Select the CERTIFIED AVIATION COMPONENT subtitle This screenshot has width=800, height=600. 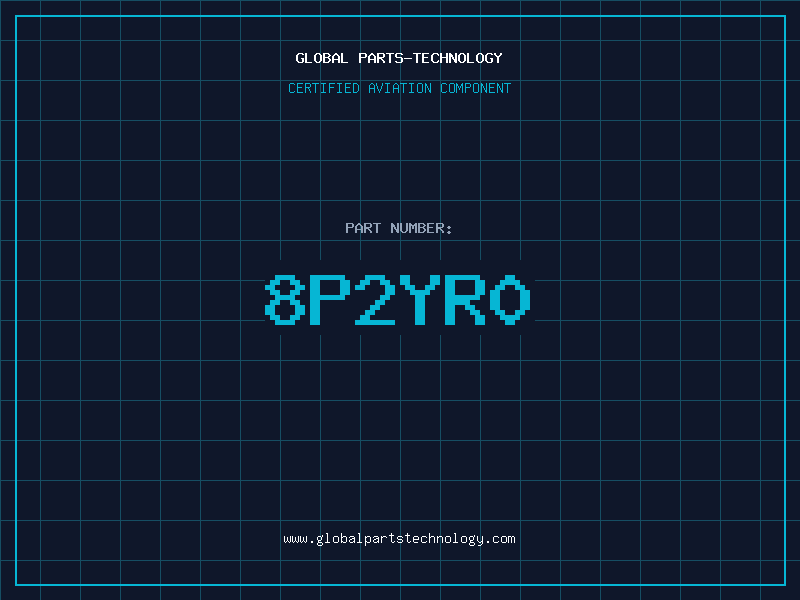[x=399, y=88]
